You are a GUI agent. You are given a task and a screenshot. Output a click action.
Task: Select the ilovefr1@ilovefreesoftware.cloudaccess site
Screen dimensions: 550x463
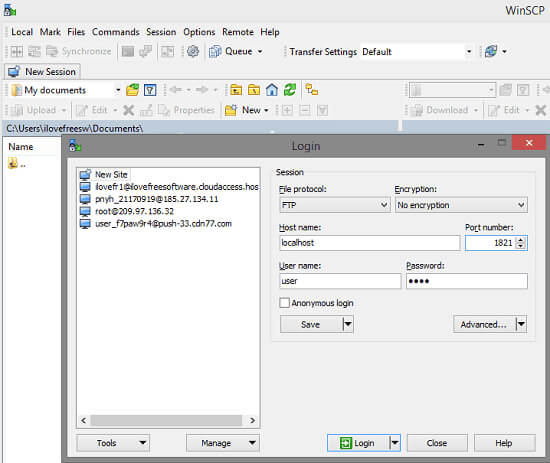pos(169,187)
